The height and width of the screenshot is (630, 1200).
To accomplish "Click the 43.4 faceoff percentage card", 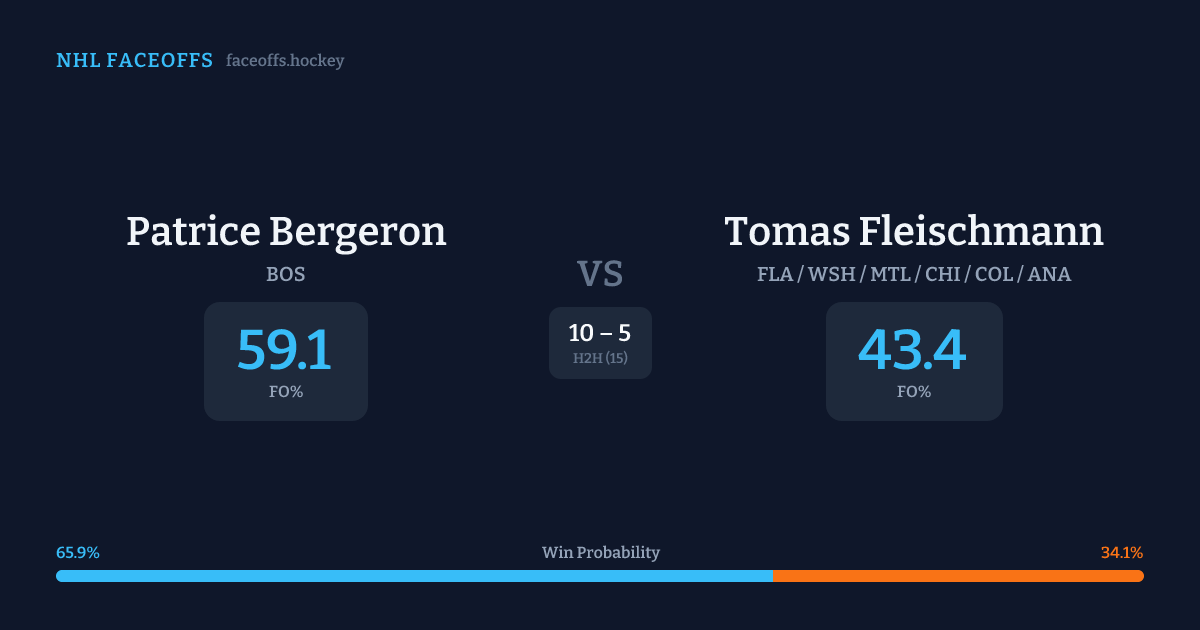I will pyautogui.click(x=914, y=361).
